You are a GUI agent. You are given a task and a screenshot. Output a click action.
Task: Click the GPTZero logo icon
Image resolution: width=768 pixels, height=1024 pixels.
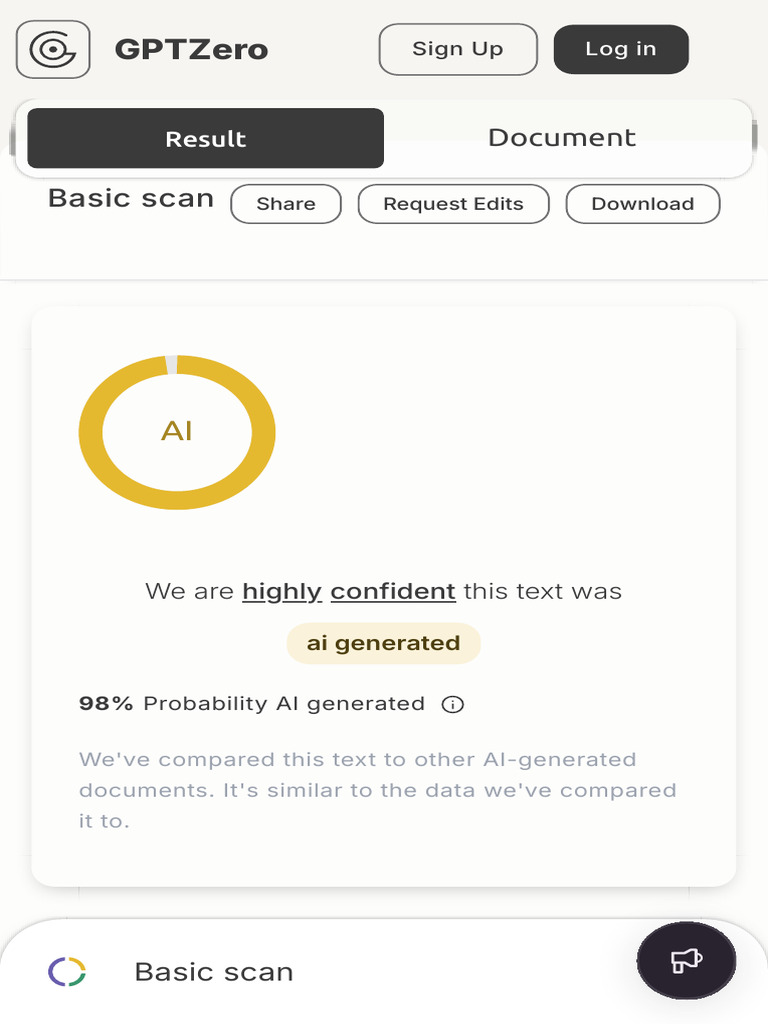[x=53, y=49]
